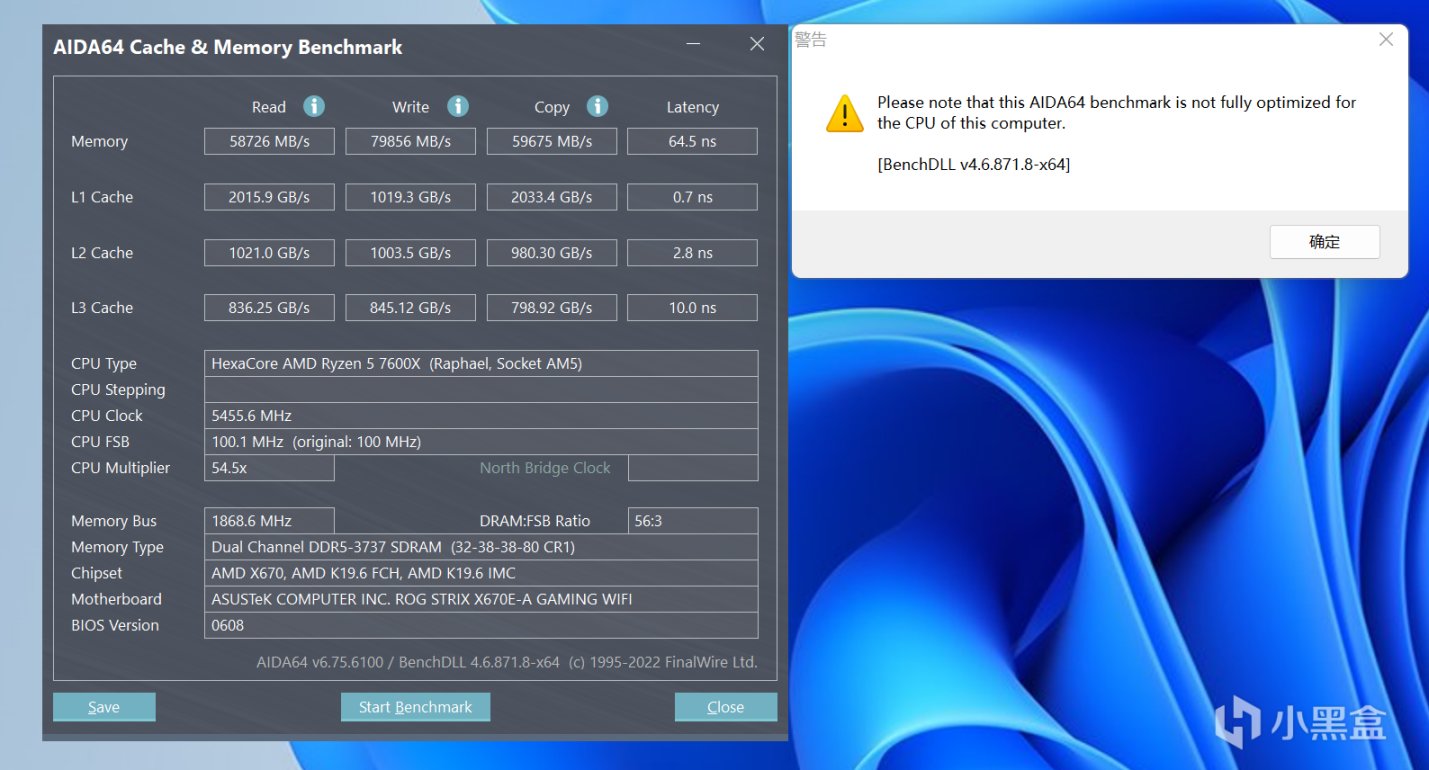This screenshot has width=1429, height=770.
Task: Select L1 Cache Copy value 2033.4 GB/s
Action: [552, 197]
